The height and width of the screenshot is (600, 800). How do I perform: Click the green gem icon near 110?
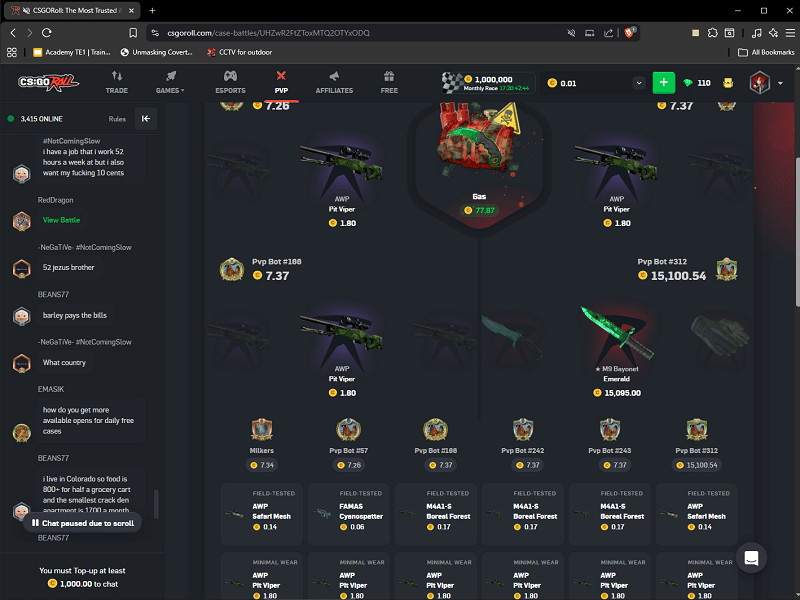[x=687, y=83]
